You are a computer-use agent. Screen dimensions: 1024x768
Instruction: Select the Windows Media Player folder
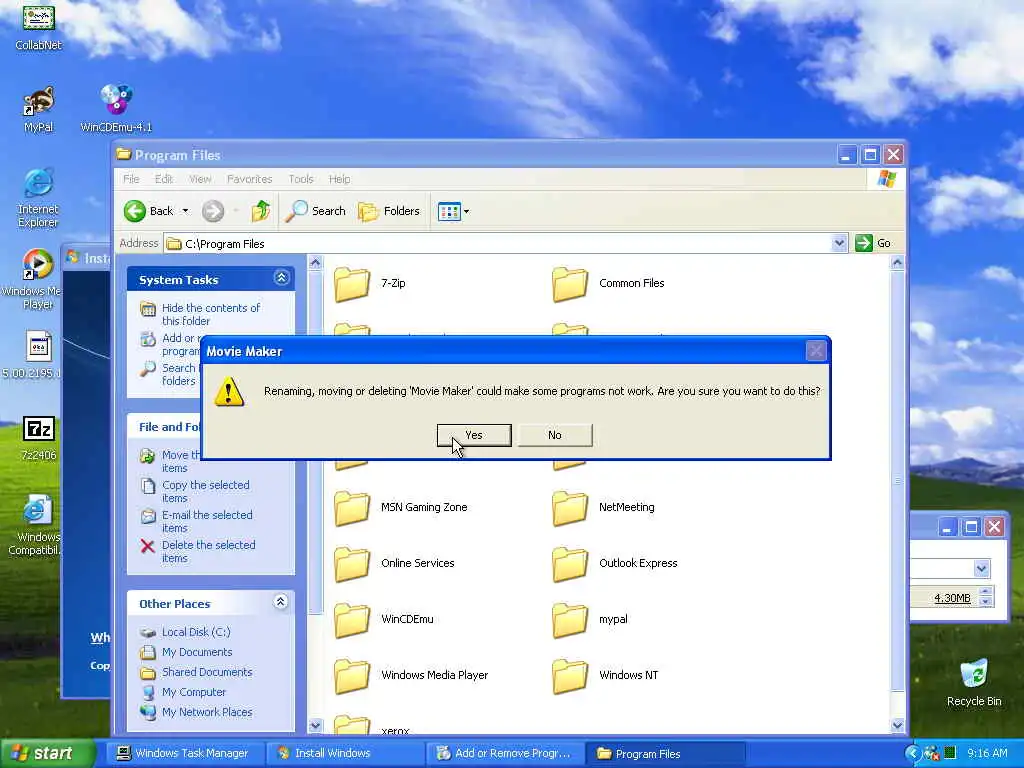pos(353,677)
